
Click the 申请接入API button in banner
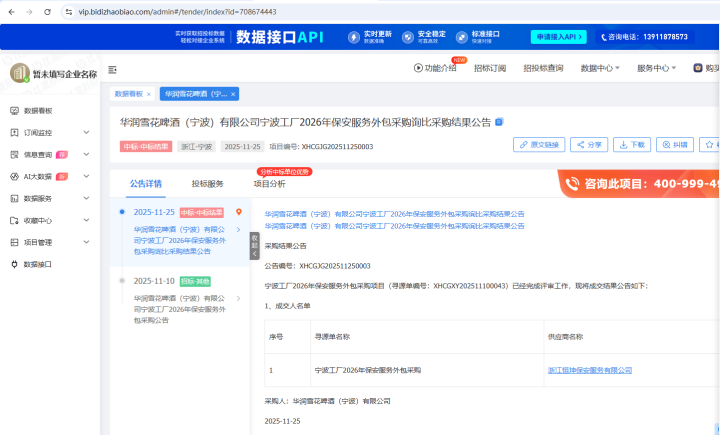point(558,37)
